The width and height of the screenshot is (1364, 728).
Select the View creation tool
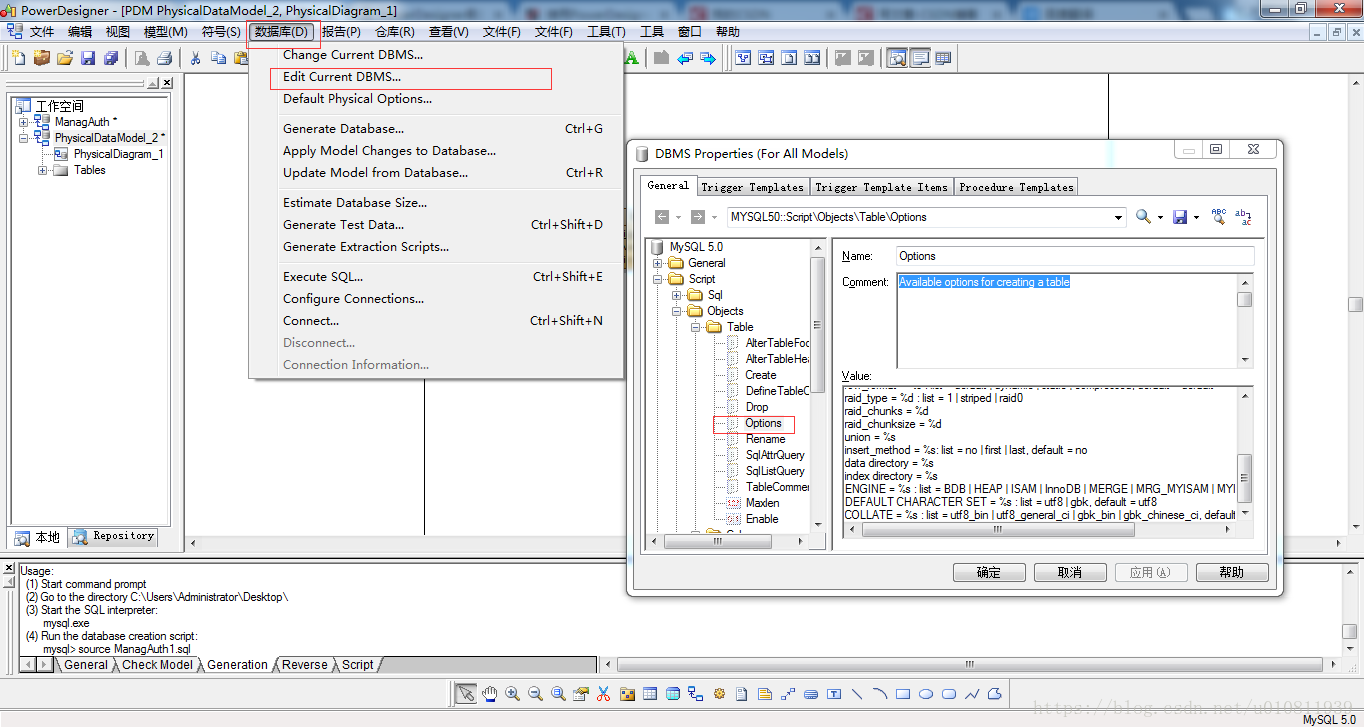pos(672,693)
